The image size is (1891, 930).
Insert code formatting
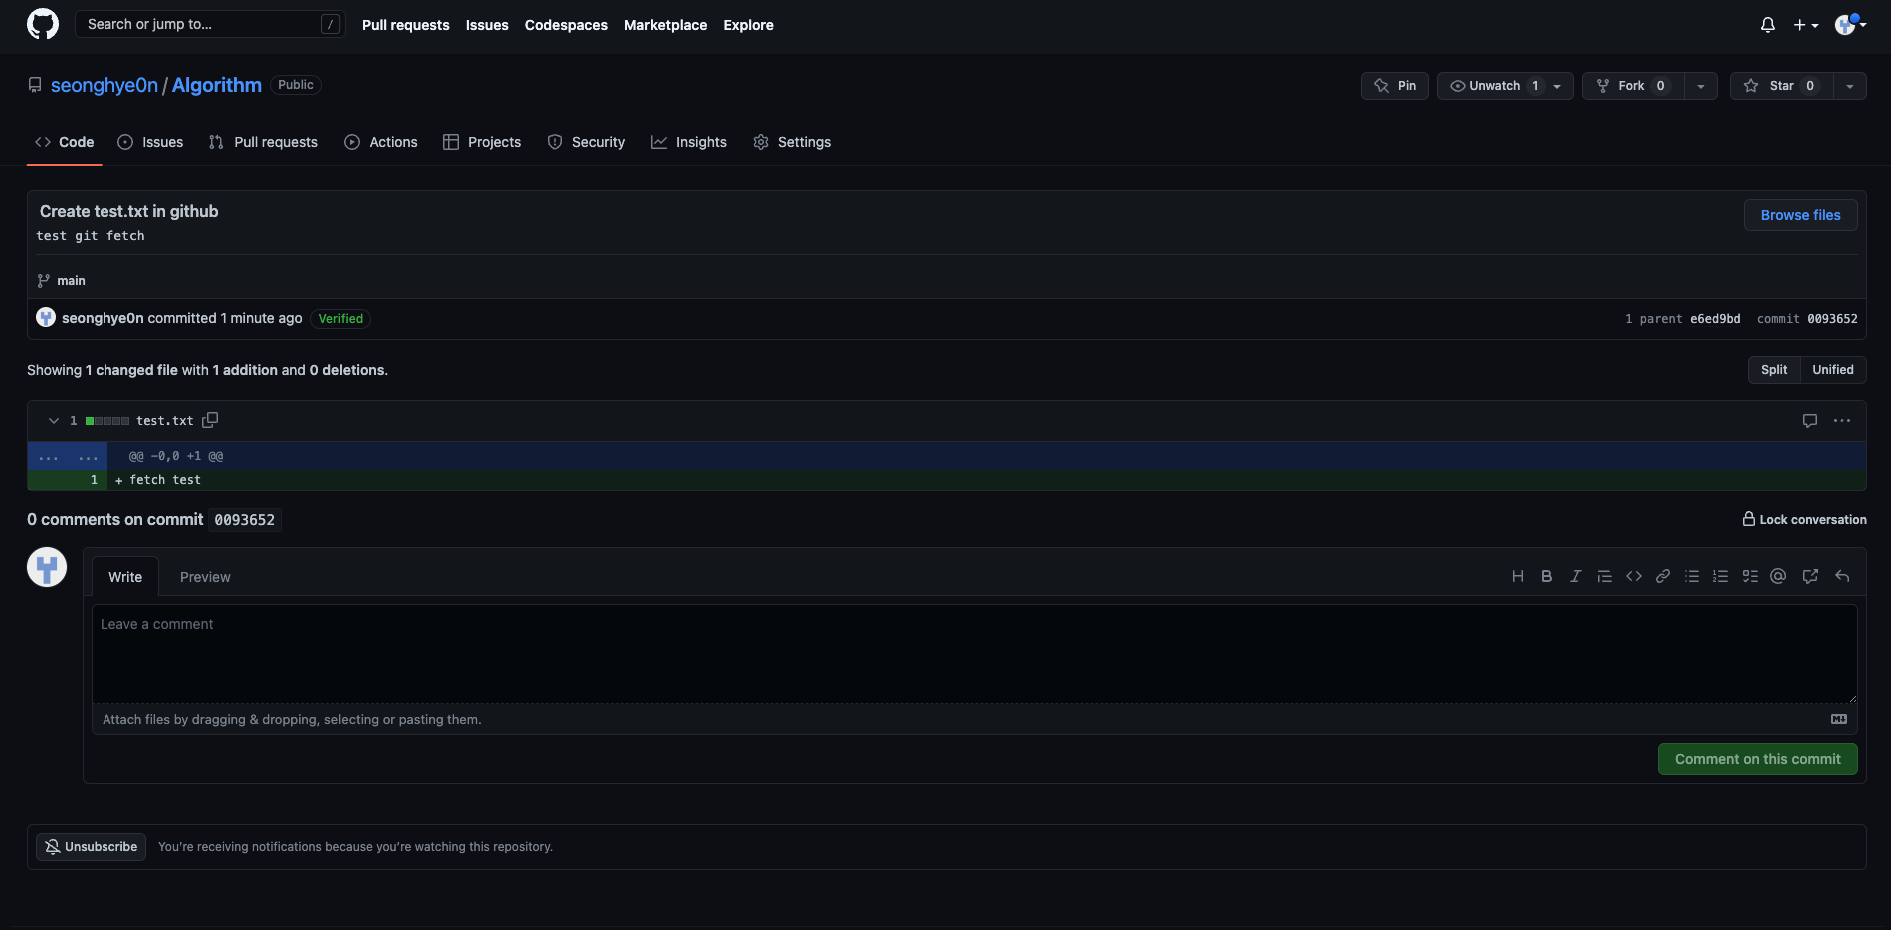click(x=1634, y=576)
